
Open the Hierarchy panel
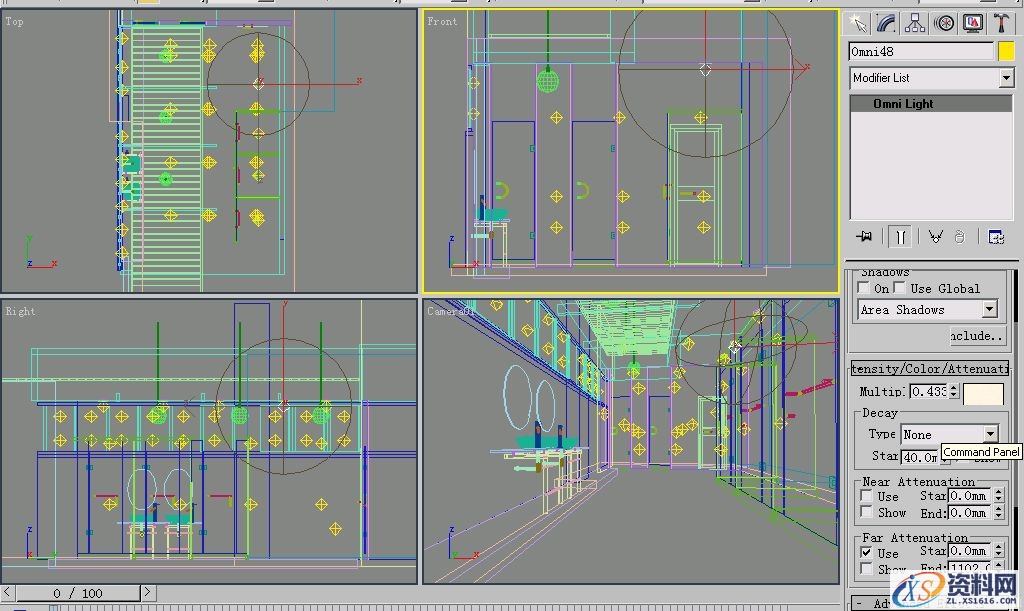coord(915,22)
